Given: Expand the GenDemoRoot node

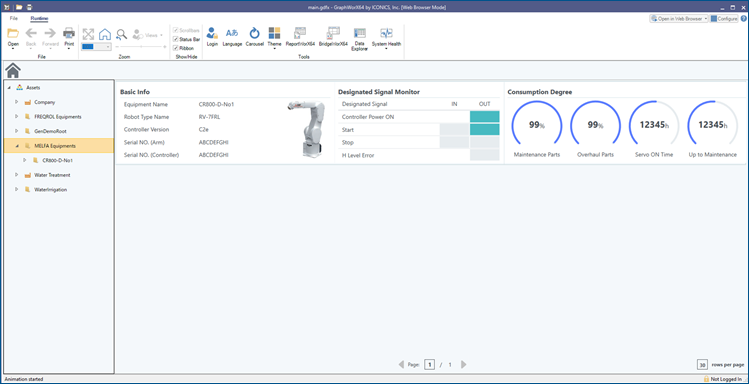Looking at the screenshot, I should (17, 131).
